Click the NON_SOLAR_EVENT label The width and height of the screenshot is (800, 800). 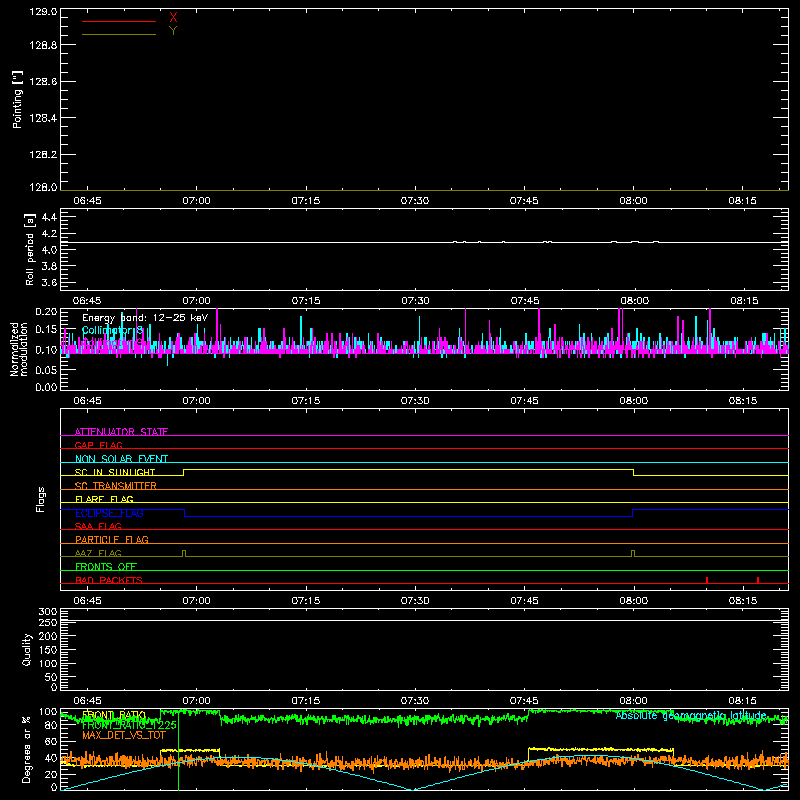121,459
